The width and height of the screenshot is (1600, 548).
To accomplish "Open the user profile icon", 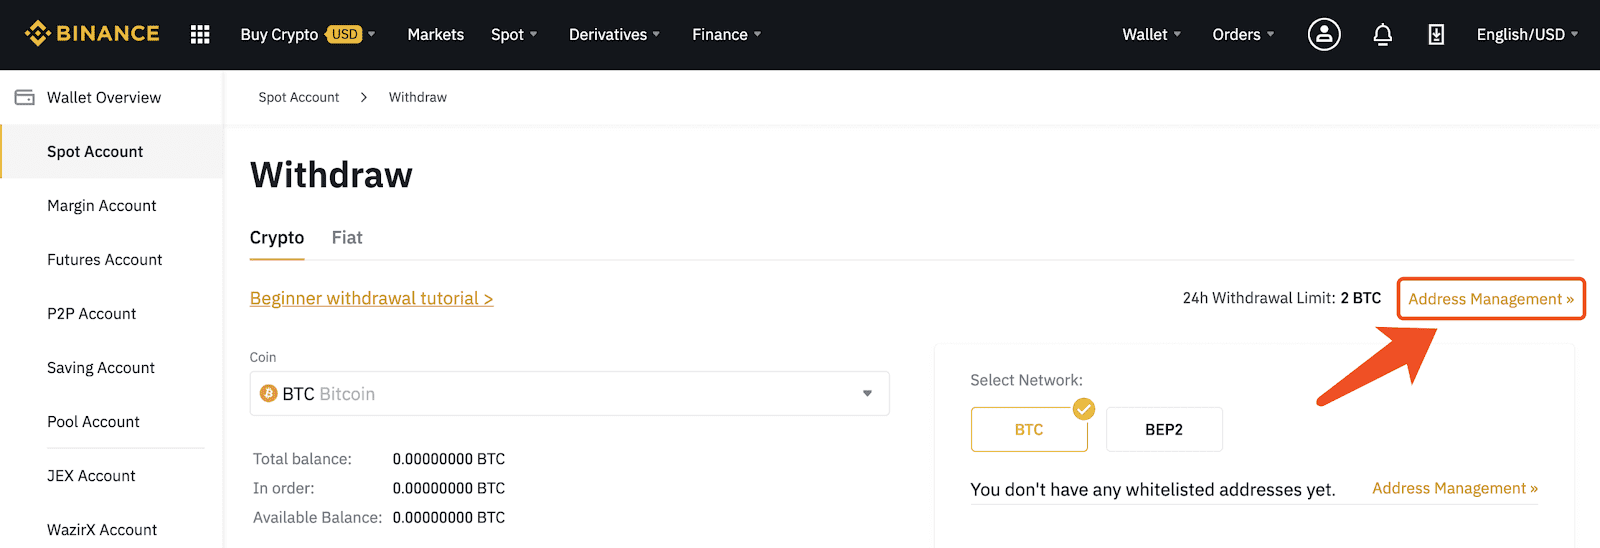I will (1324, 34).
